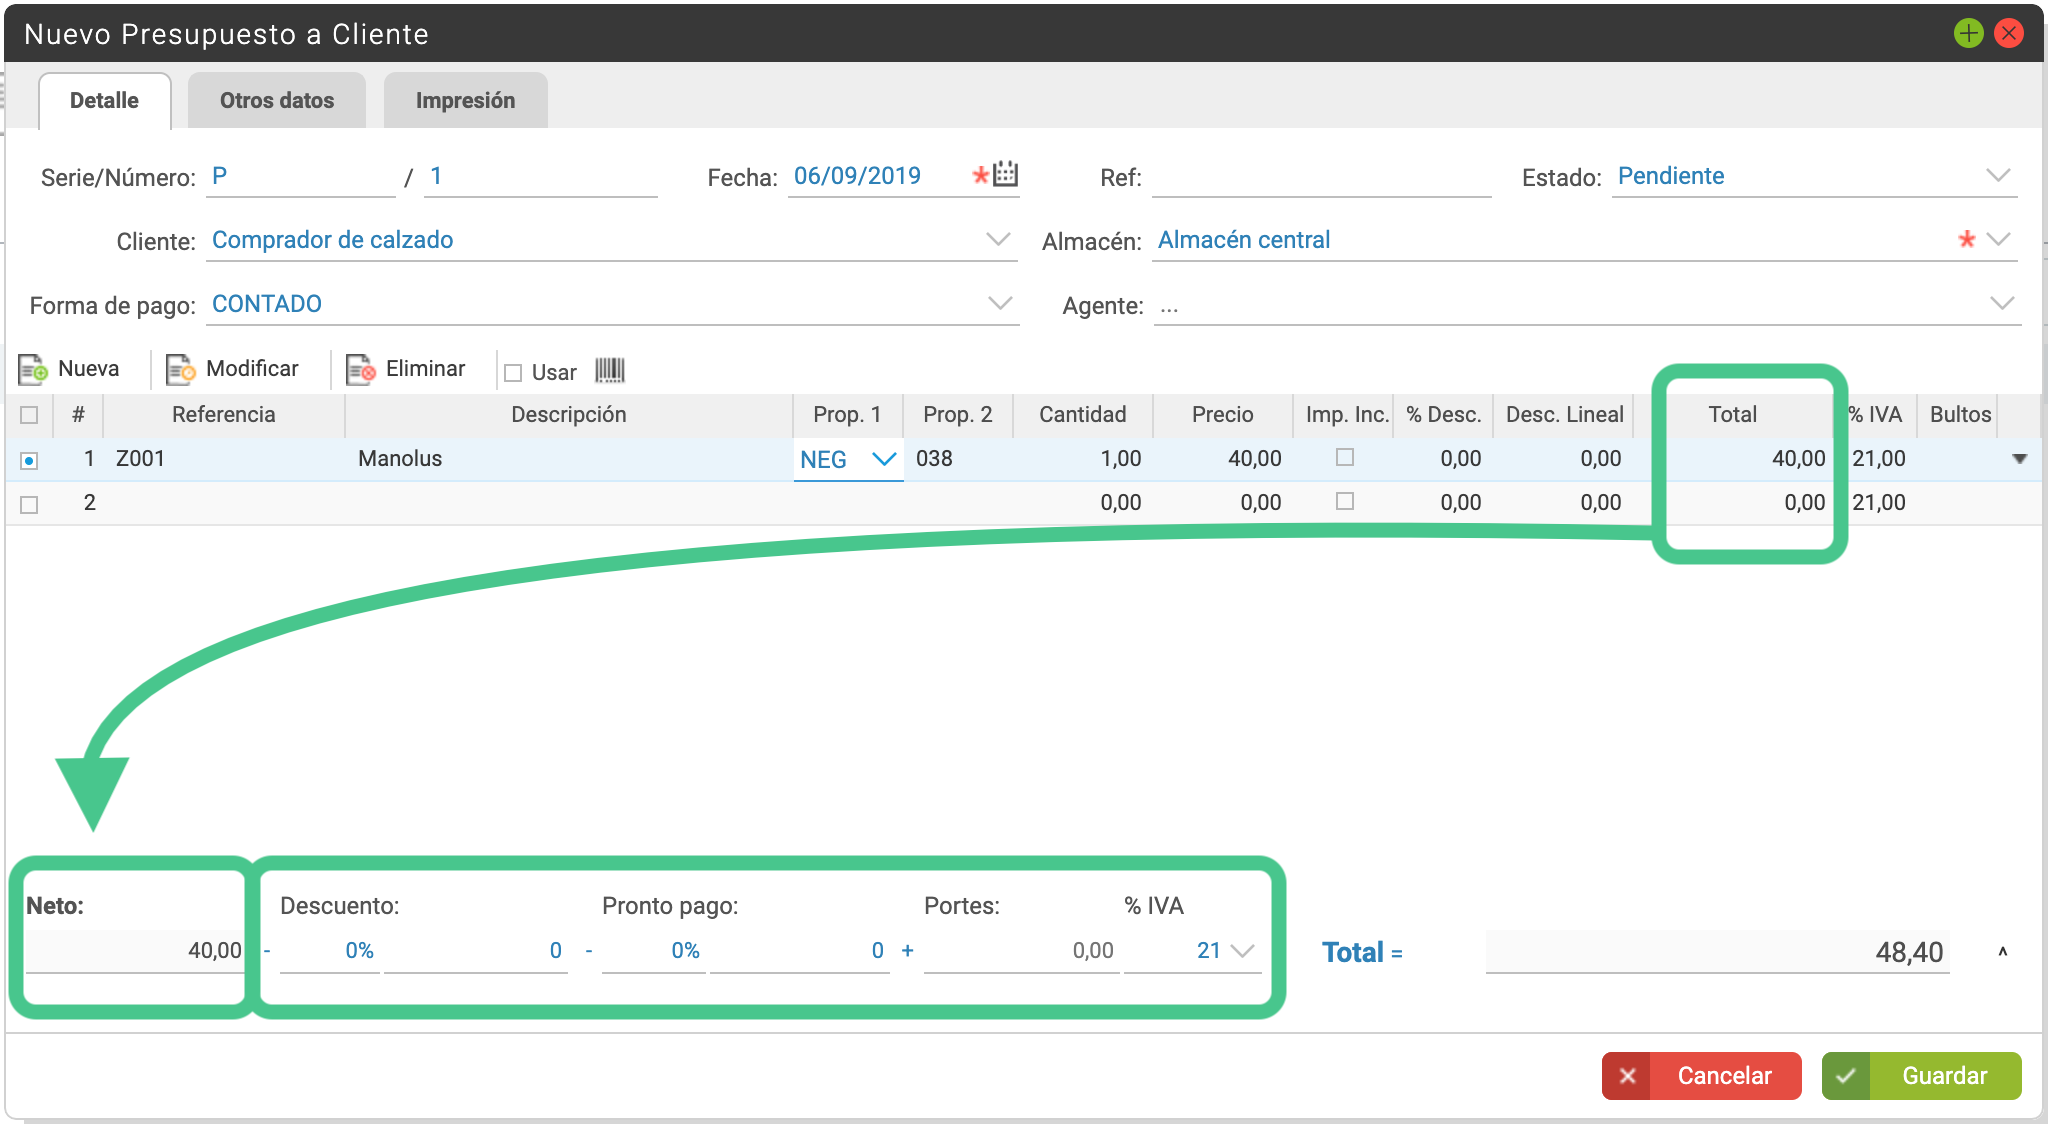Switch to the Otros datos tab

coord(277,100)
